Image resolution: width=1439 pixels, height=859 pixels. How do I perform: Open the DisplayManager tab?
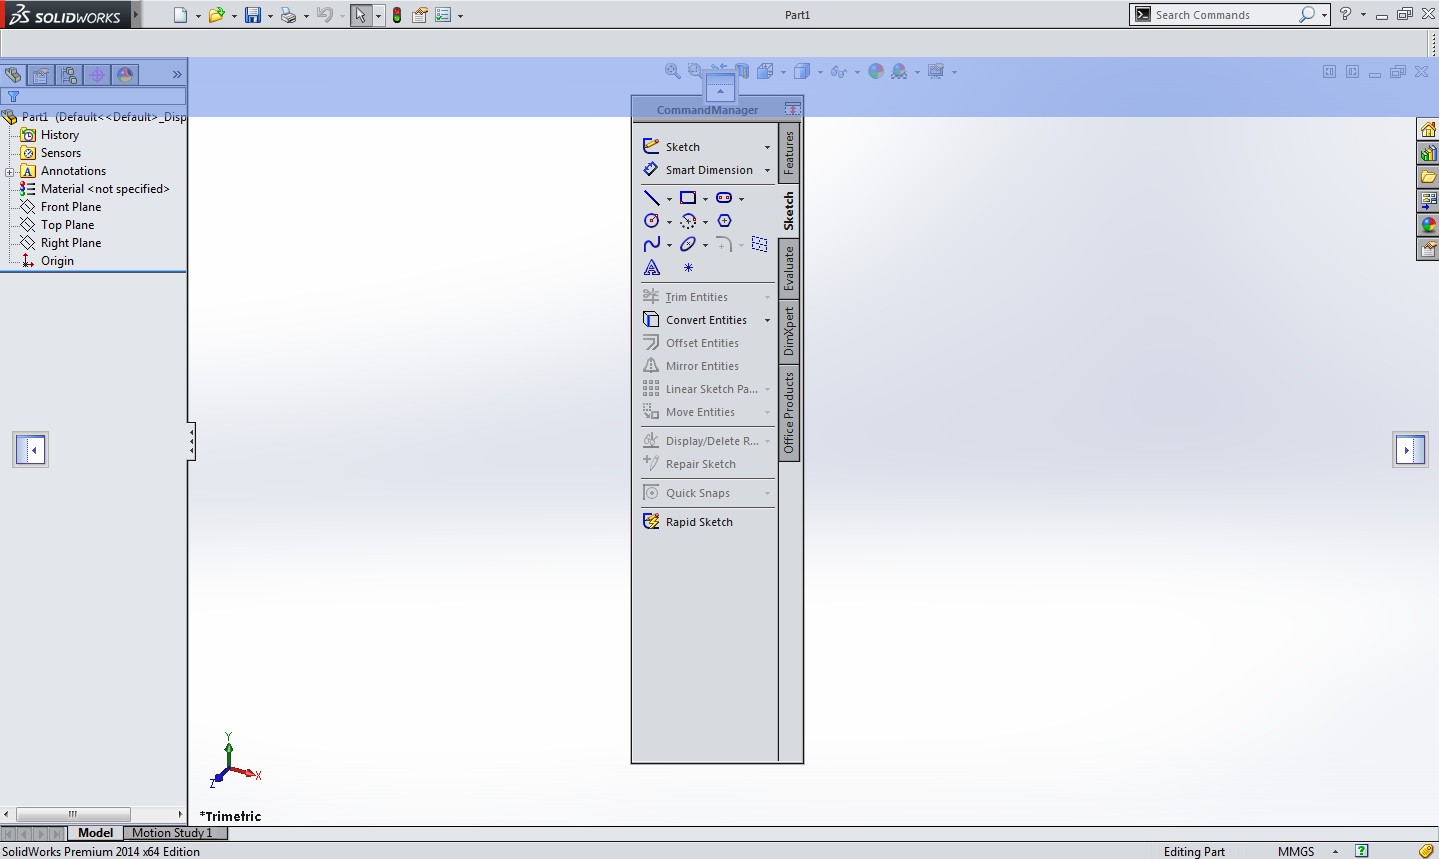[125, 75]
